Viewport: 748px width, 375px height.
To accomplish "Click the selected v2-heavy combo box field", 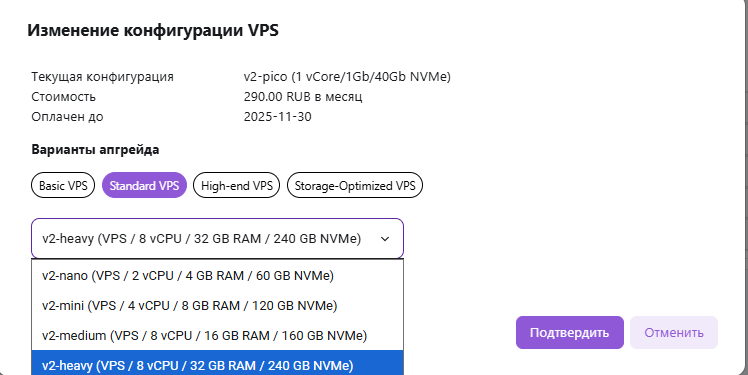I will (218, 239).
